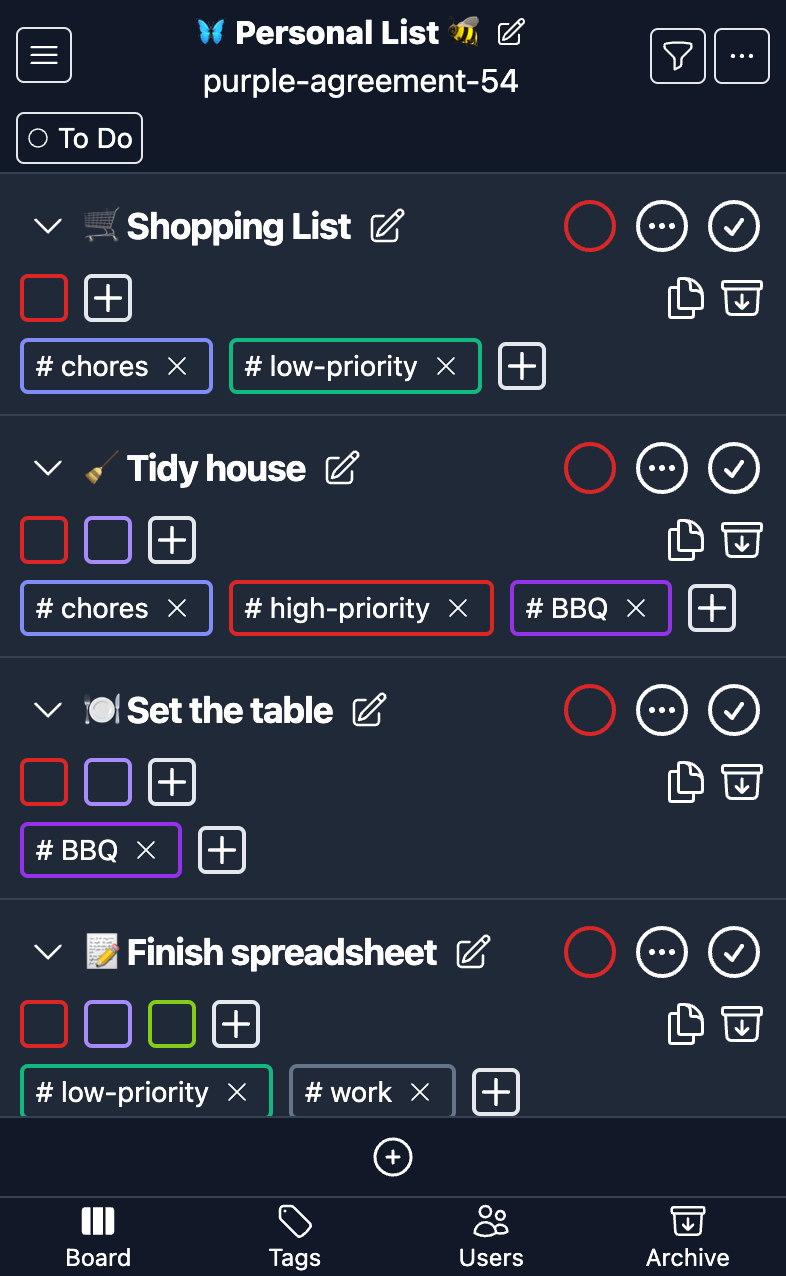Screen dimensions: 786x1276
Task: Add new card with bottom plus icon
Action: [x=393, y=1157]
